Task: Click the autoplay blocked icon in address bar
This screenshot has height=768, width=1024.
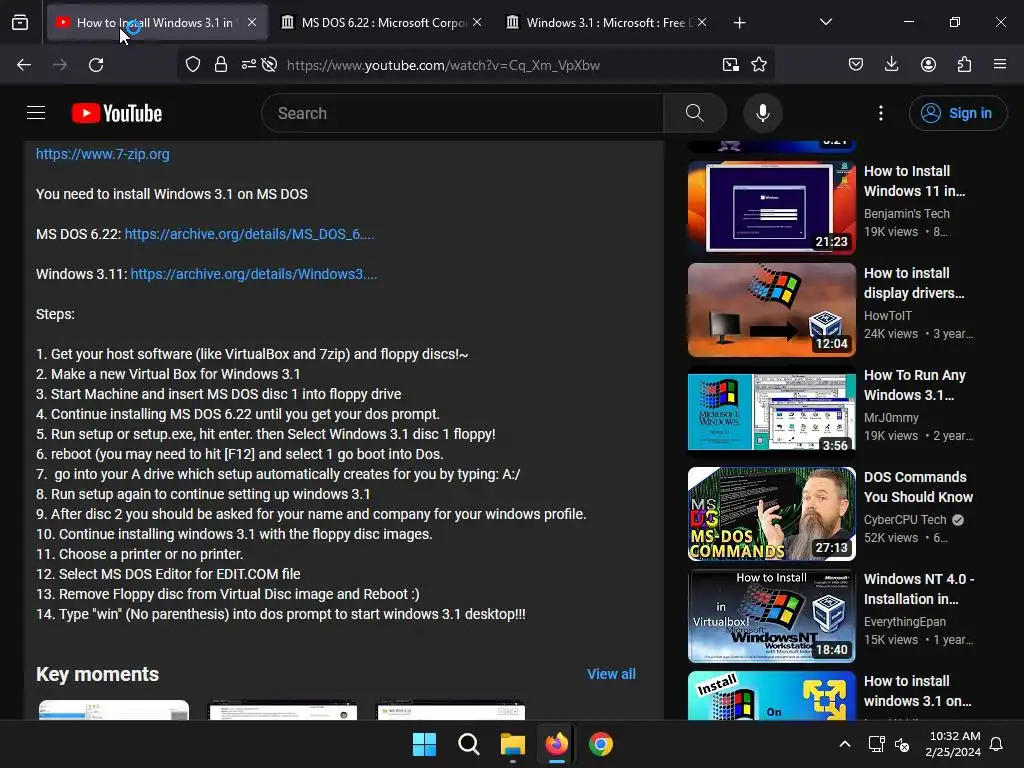Action: point(269,65)
